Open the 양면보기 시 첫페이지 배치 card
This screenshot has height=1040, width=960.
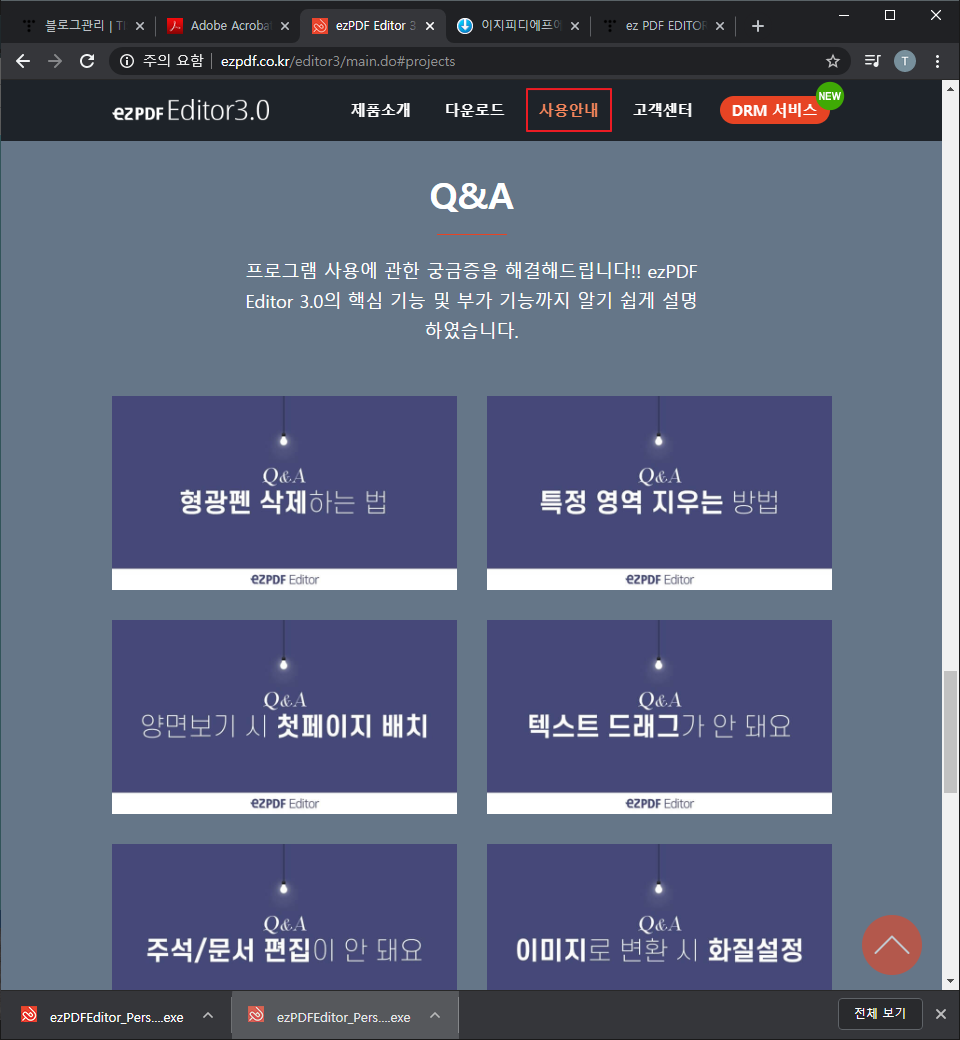pyautogui.click(x=284, y=717)
